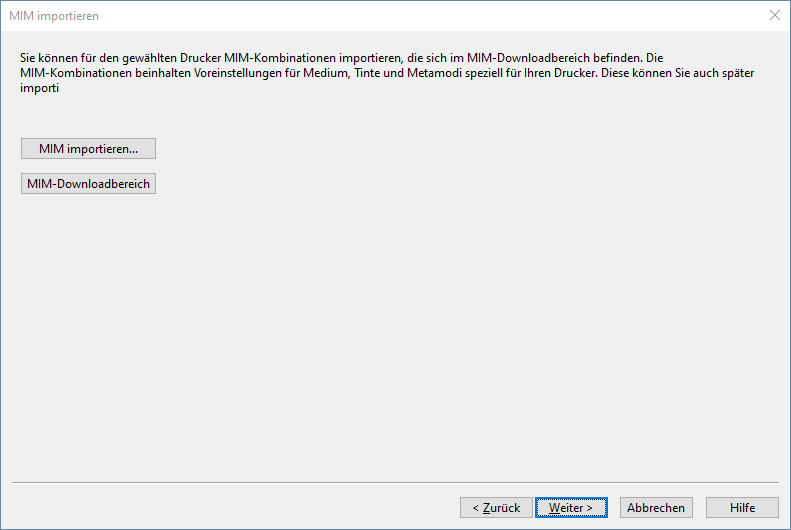Close the 'MIM importieren' dialog window
This screenshot has width=791, height=530.
click(x=774, y=16)
